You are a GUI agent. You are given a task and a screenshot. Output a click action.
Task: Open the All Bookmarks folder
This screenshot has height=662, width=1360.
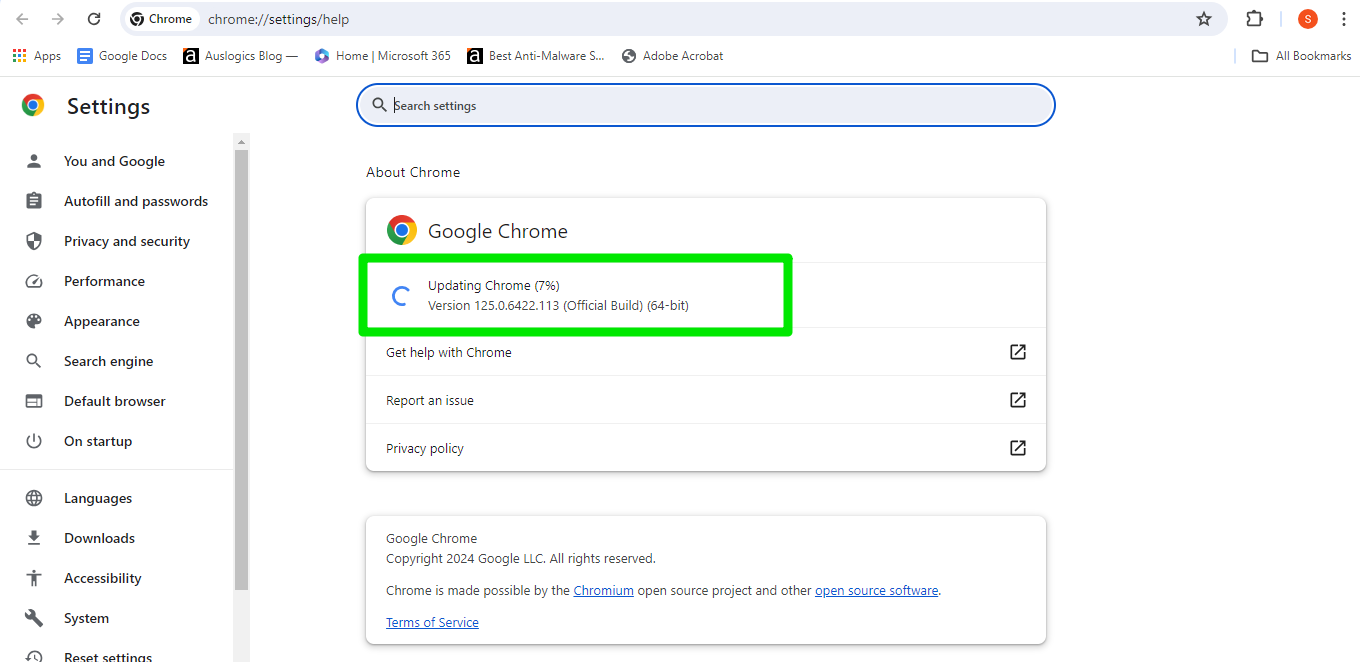pos(1302,56)
